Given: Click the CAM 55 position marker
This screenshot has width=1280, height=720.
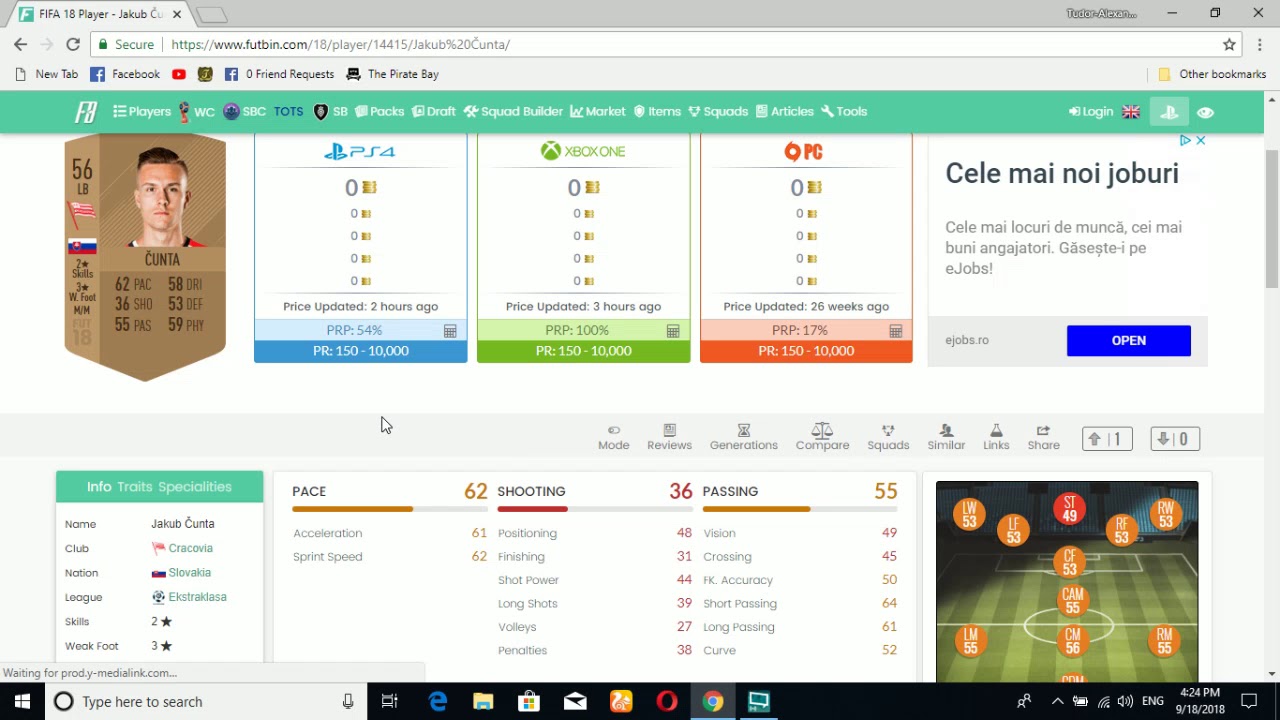Looking at the screenshot, I should pyautogui.click(x=1073, y=601).
